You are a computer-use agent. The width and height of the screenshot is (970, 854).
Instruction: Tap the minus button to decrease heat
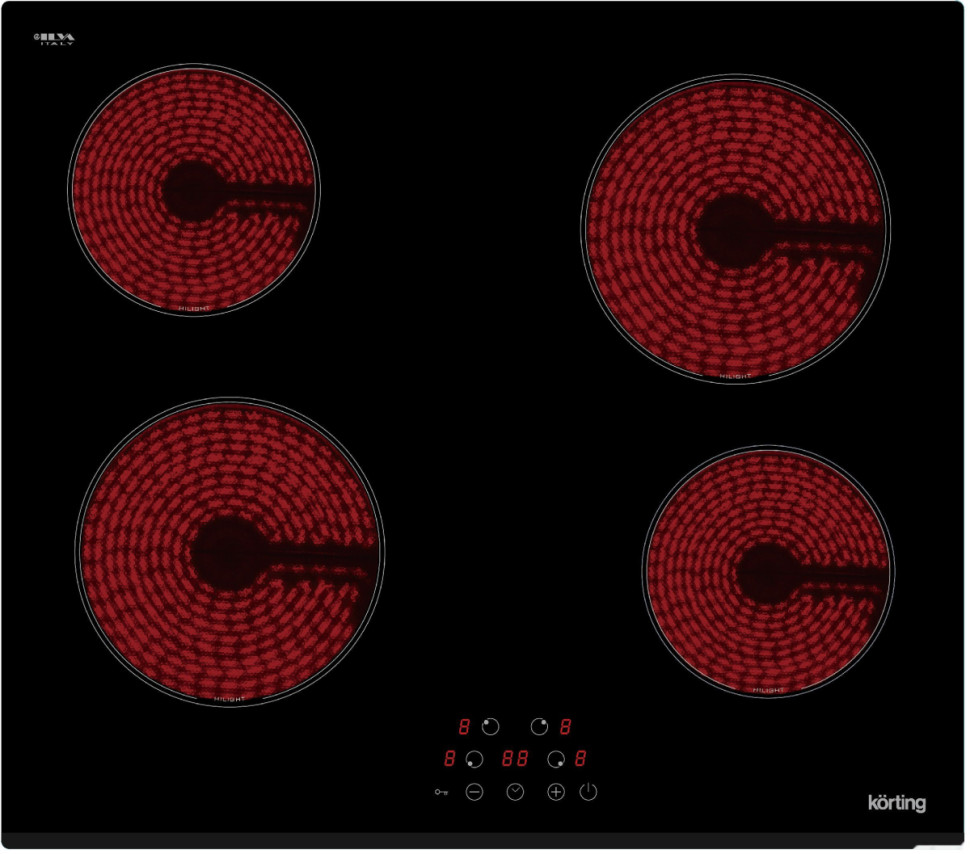point(474,792)
